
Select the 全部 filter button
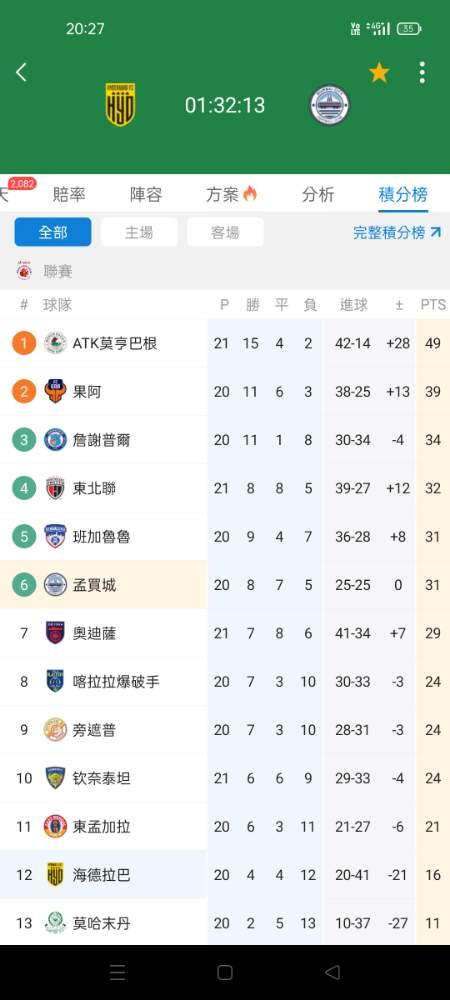[53, 232]
